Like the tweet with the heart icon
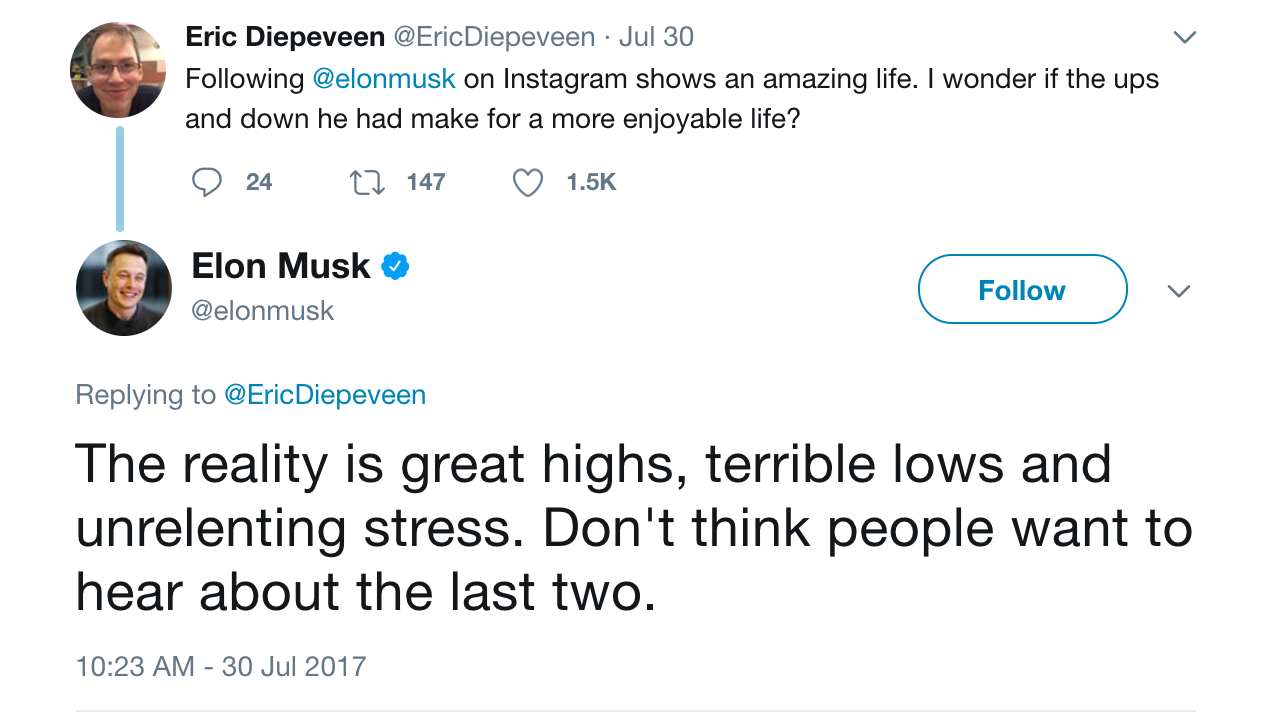1266x712 pixels. coord(528,183)
